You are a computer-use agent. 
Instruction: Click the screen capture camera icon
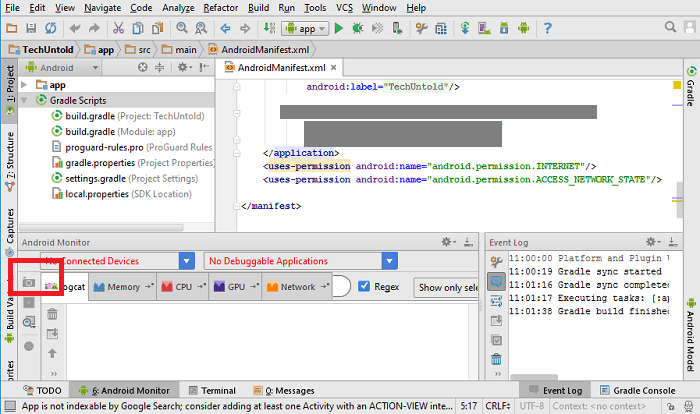[29, 283]
